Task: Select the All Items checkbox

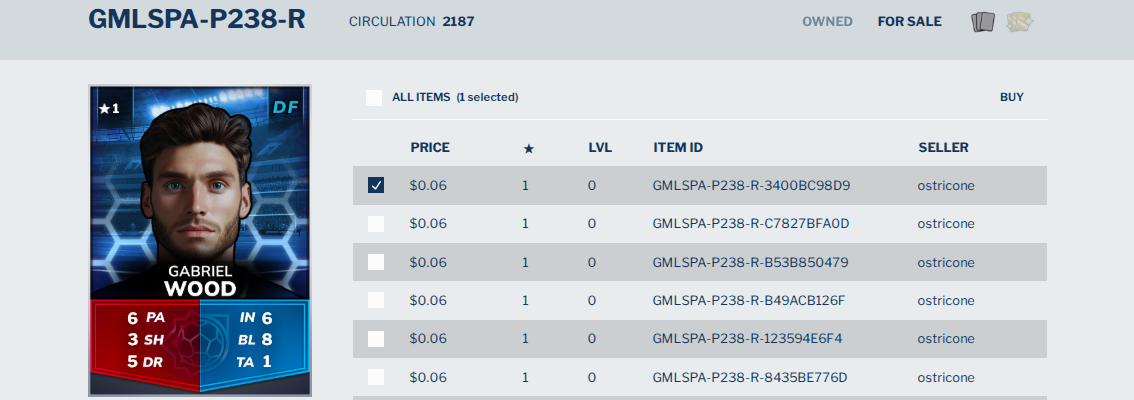Action: [x=374, y=98]
